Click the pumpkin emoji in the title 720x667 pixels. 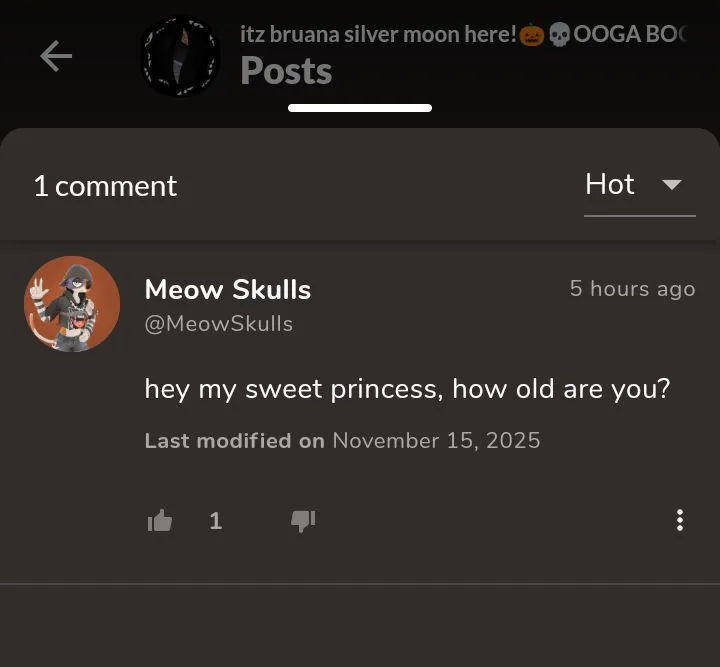tap(531, 35)
